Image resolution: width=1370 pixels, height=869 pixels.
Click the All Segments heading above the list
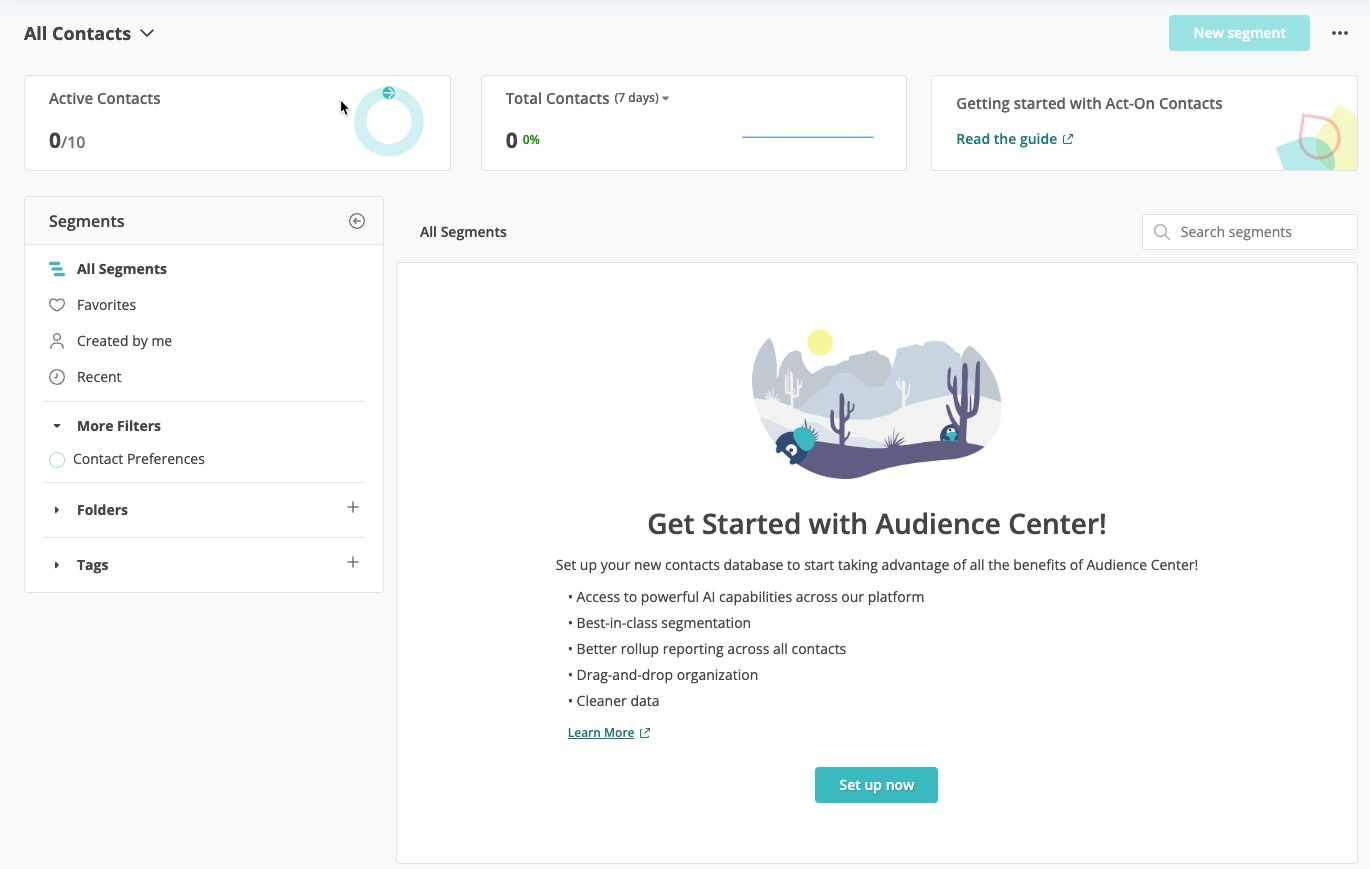tap(463, 232)
